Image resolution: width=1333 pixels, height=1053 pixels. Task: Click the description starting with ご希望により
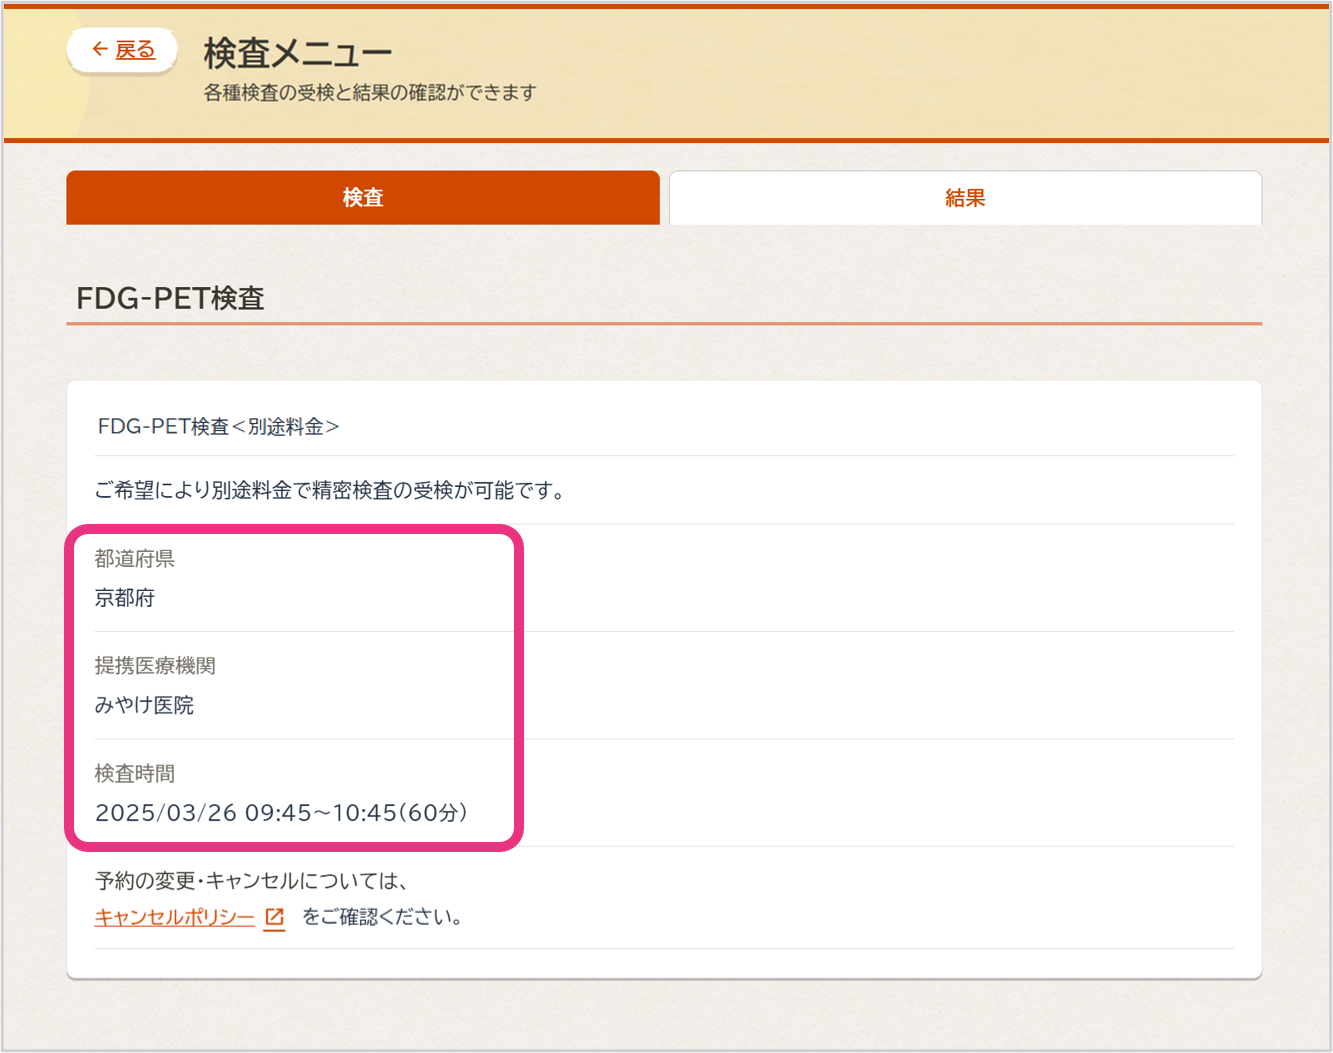330,491
